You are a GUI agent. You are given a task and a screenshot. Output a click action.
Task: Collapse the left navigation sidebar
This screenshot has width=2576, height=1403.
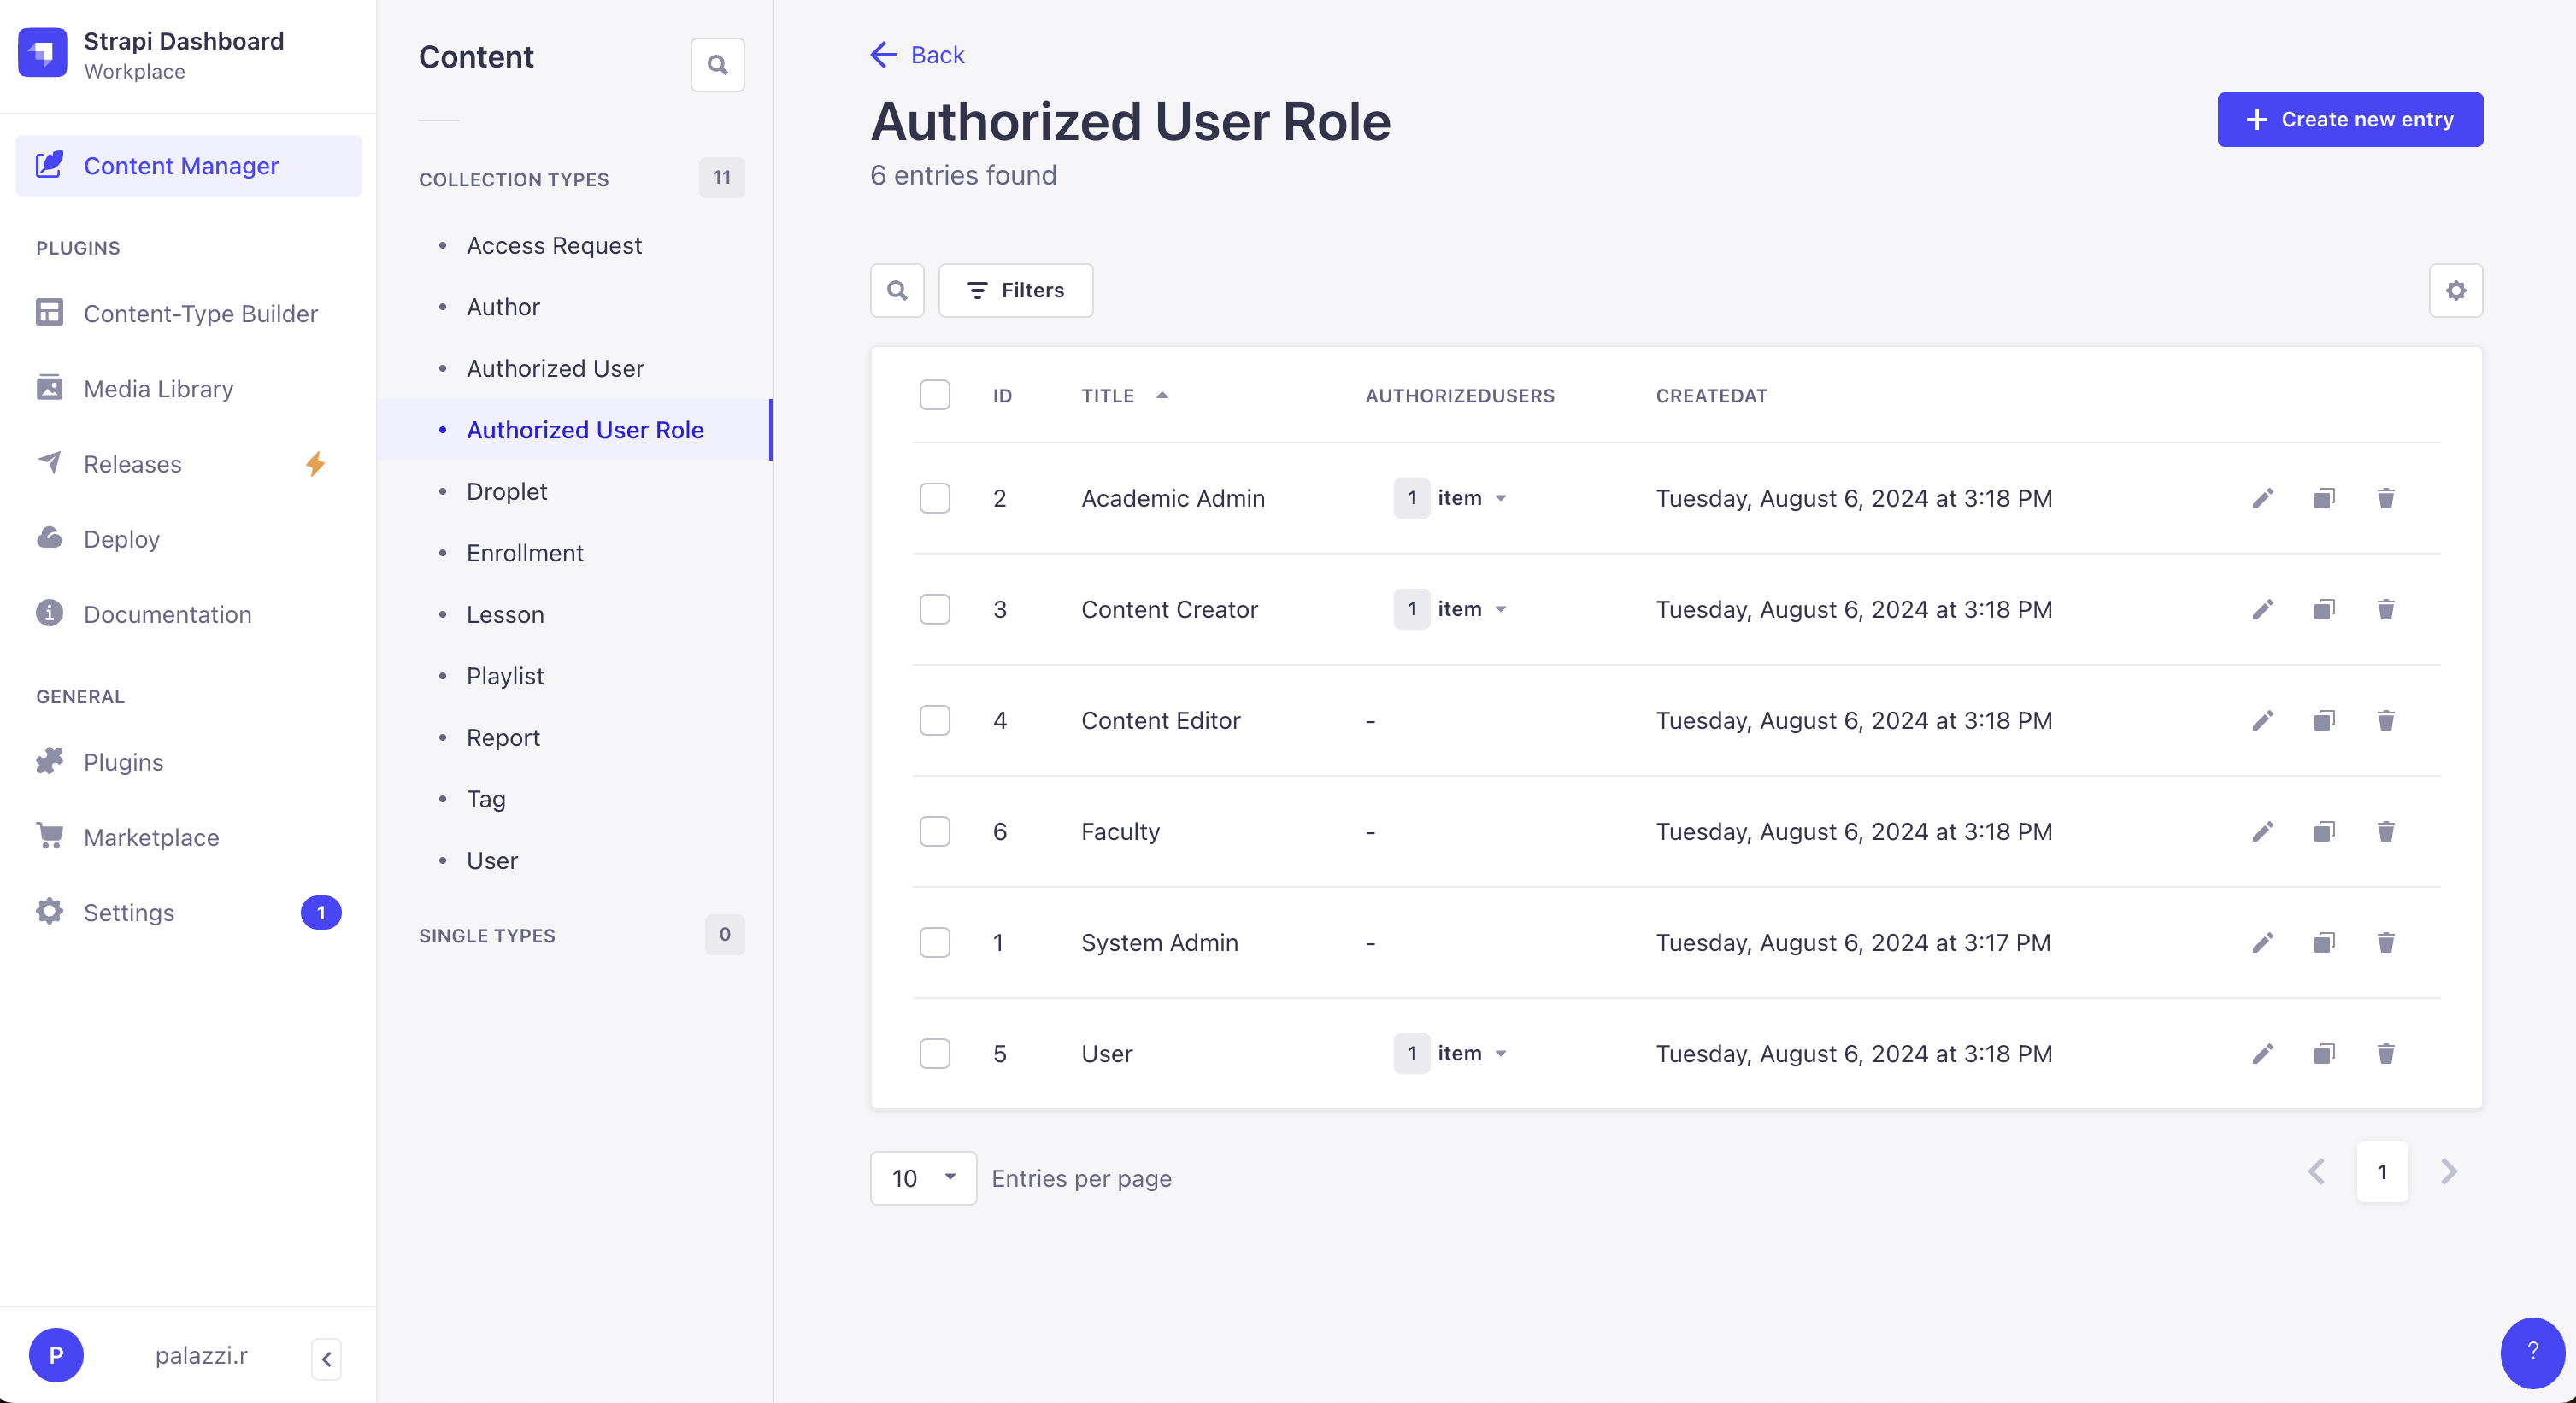coord(326,1358)
